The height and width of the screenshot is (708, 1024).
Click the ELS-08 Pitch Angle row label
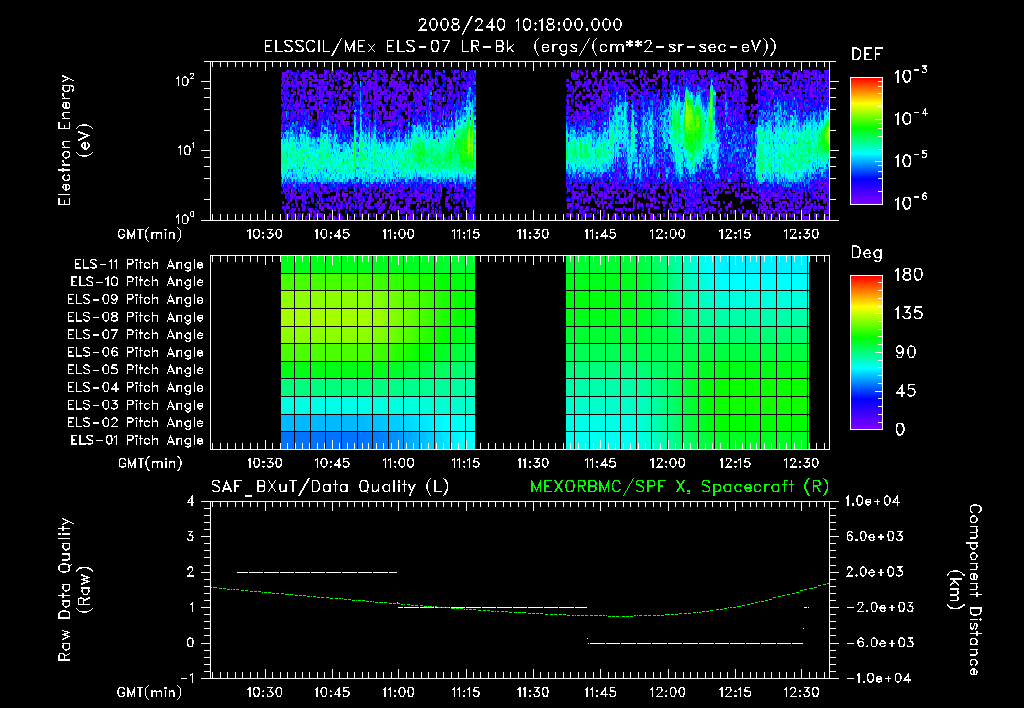[135, 317]
